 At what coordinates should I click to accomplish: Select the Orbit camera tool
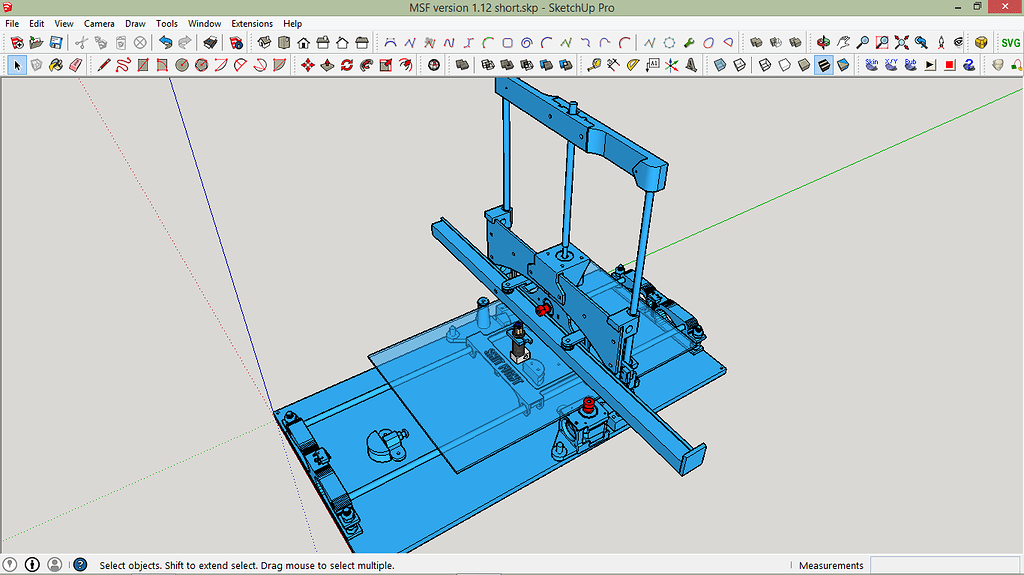pos(823,43)
